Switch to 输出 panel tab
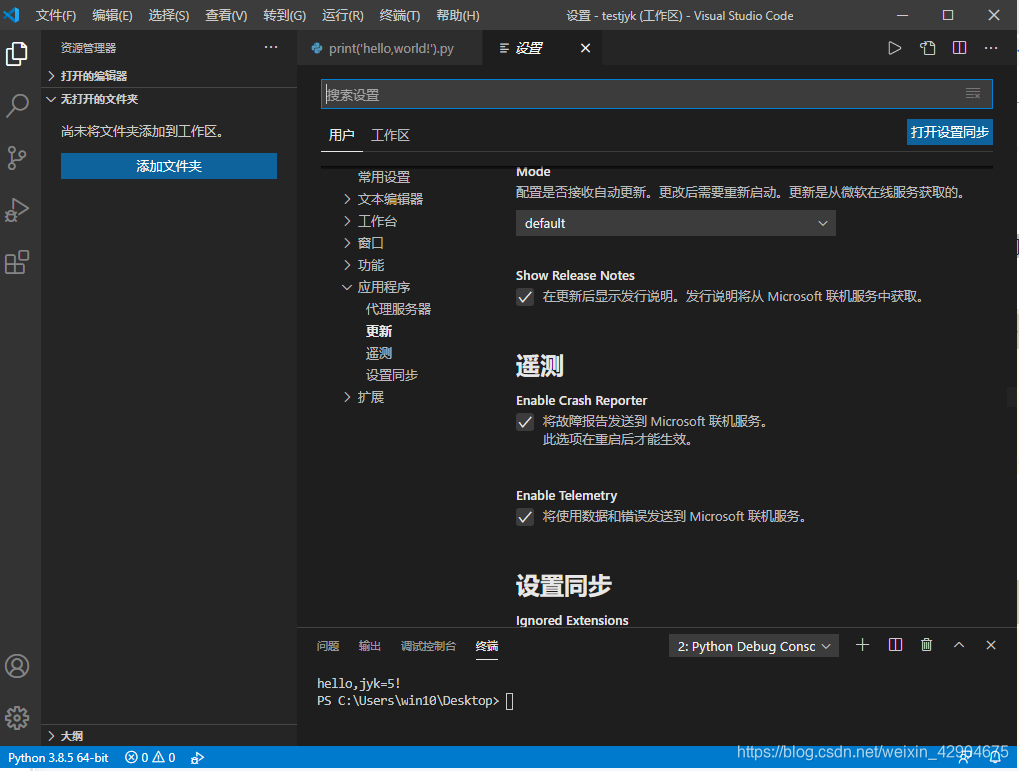Screen dimensions: 1019x771 [x=369, y=646]
